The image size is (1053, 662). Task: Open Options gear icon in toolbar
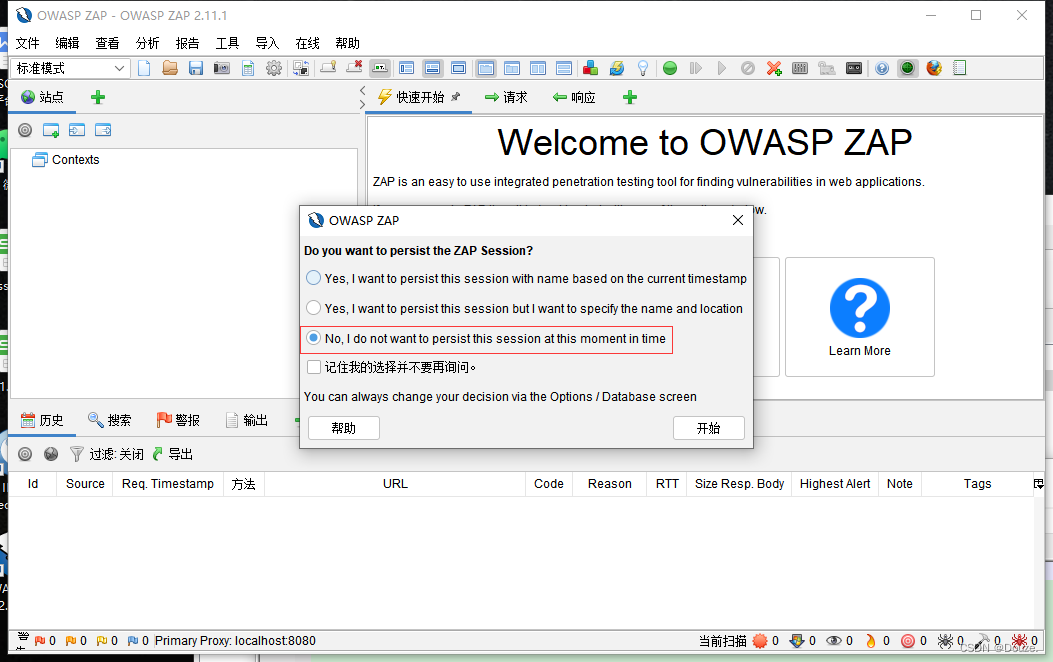tap(274, 68)
